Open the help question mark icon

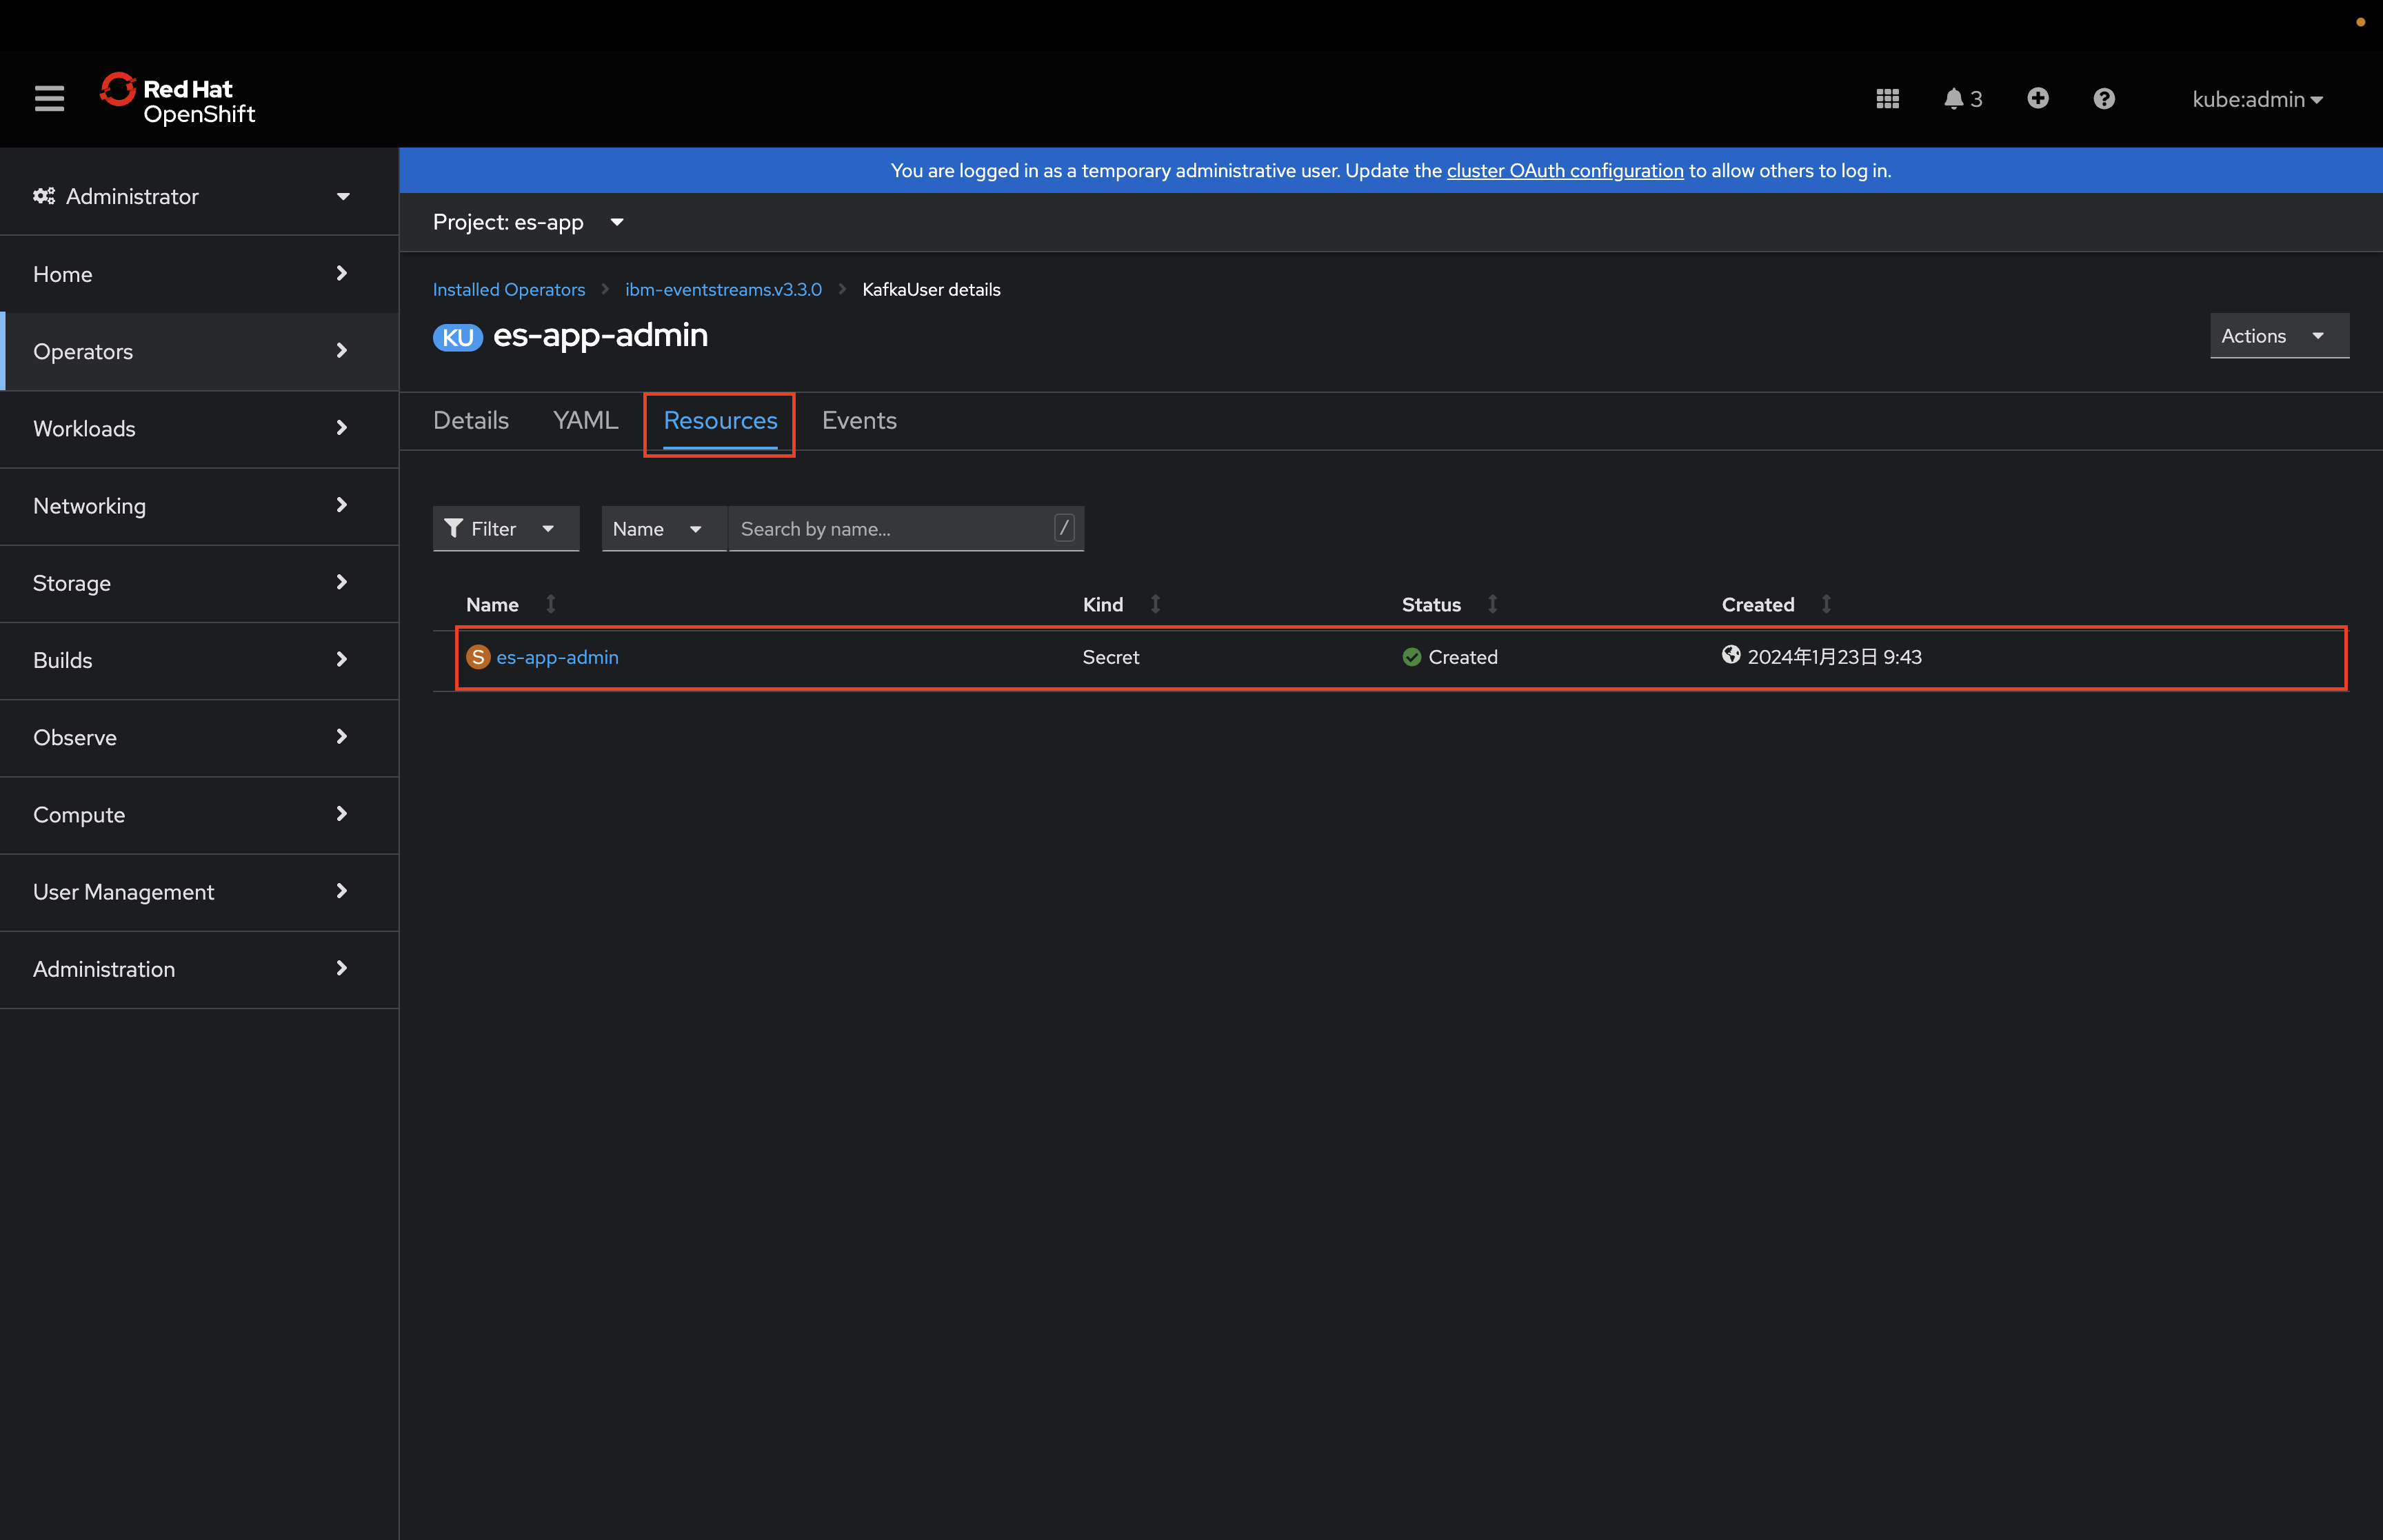click(x=2103, y=98)
